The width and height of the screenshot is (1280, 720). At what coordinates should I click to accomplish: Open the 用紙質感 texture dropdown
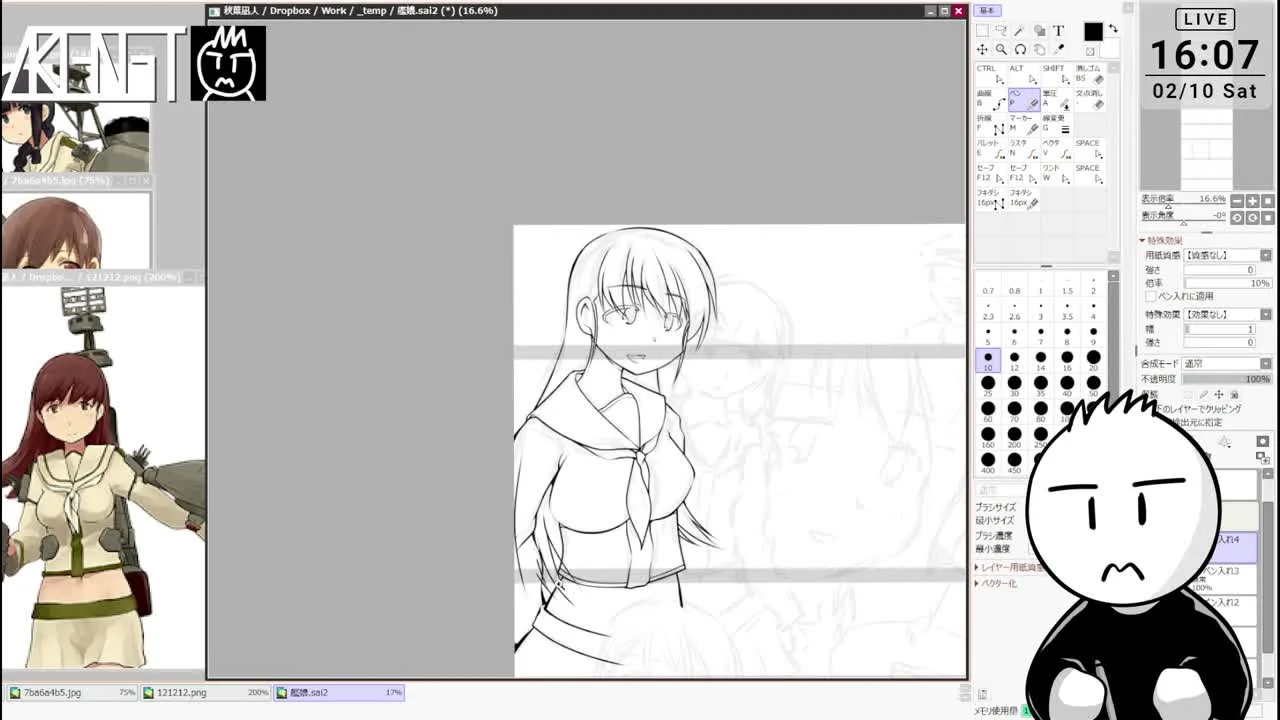(x=1266, y=256)
